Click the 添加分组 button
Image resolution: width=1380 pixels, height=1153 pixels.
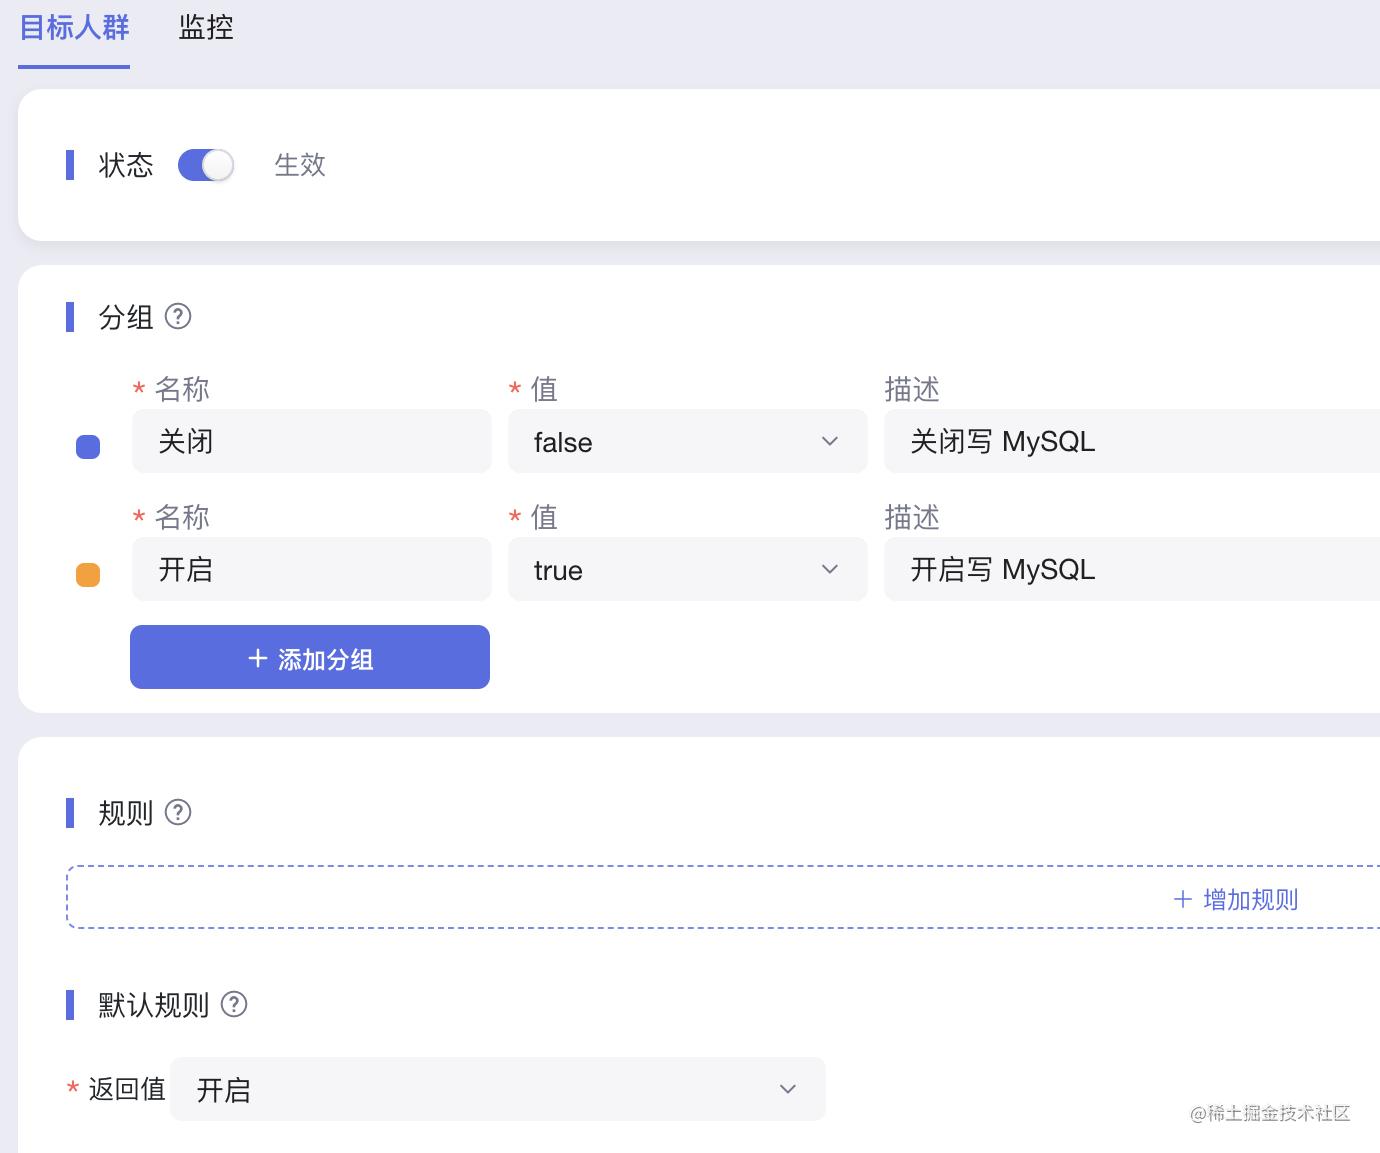[x=310, y=657]
